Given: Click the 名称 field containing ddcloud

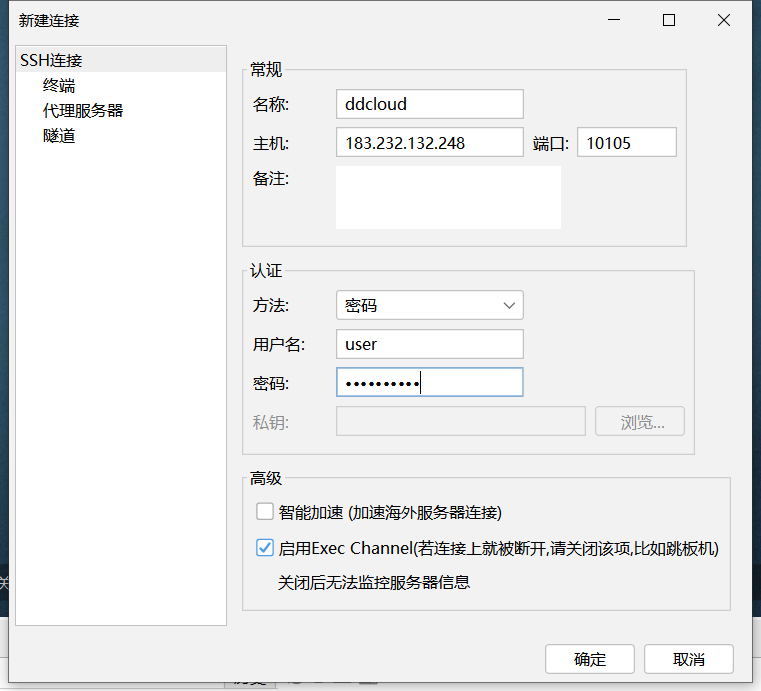Looking at the screenshot, I should point(429,104).
